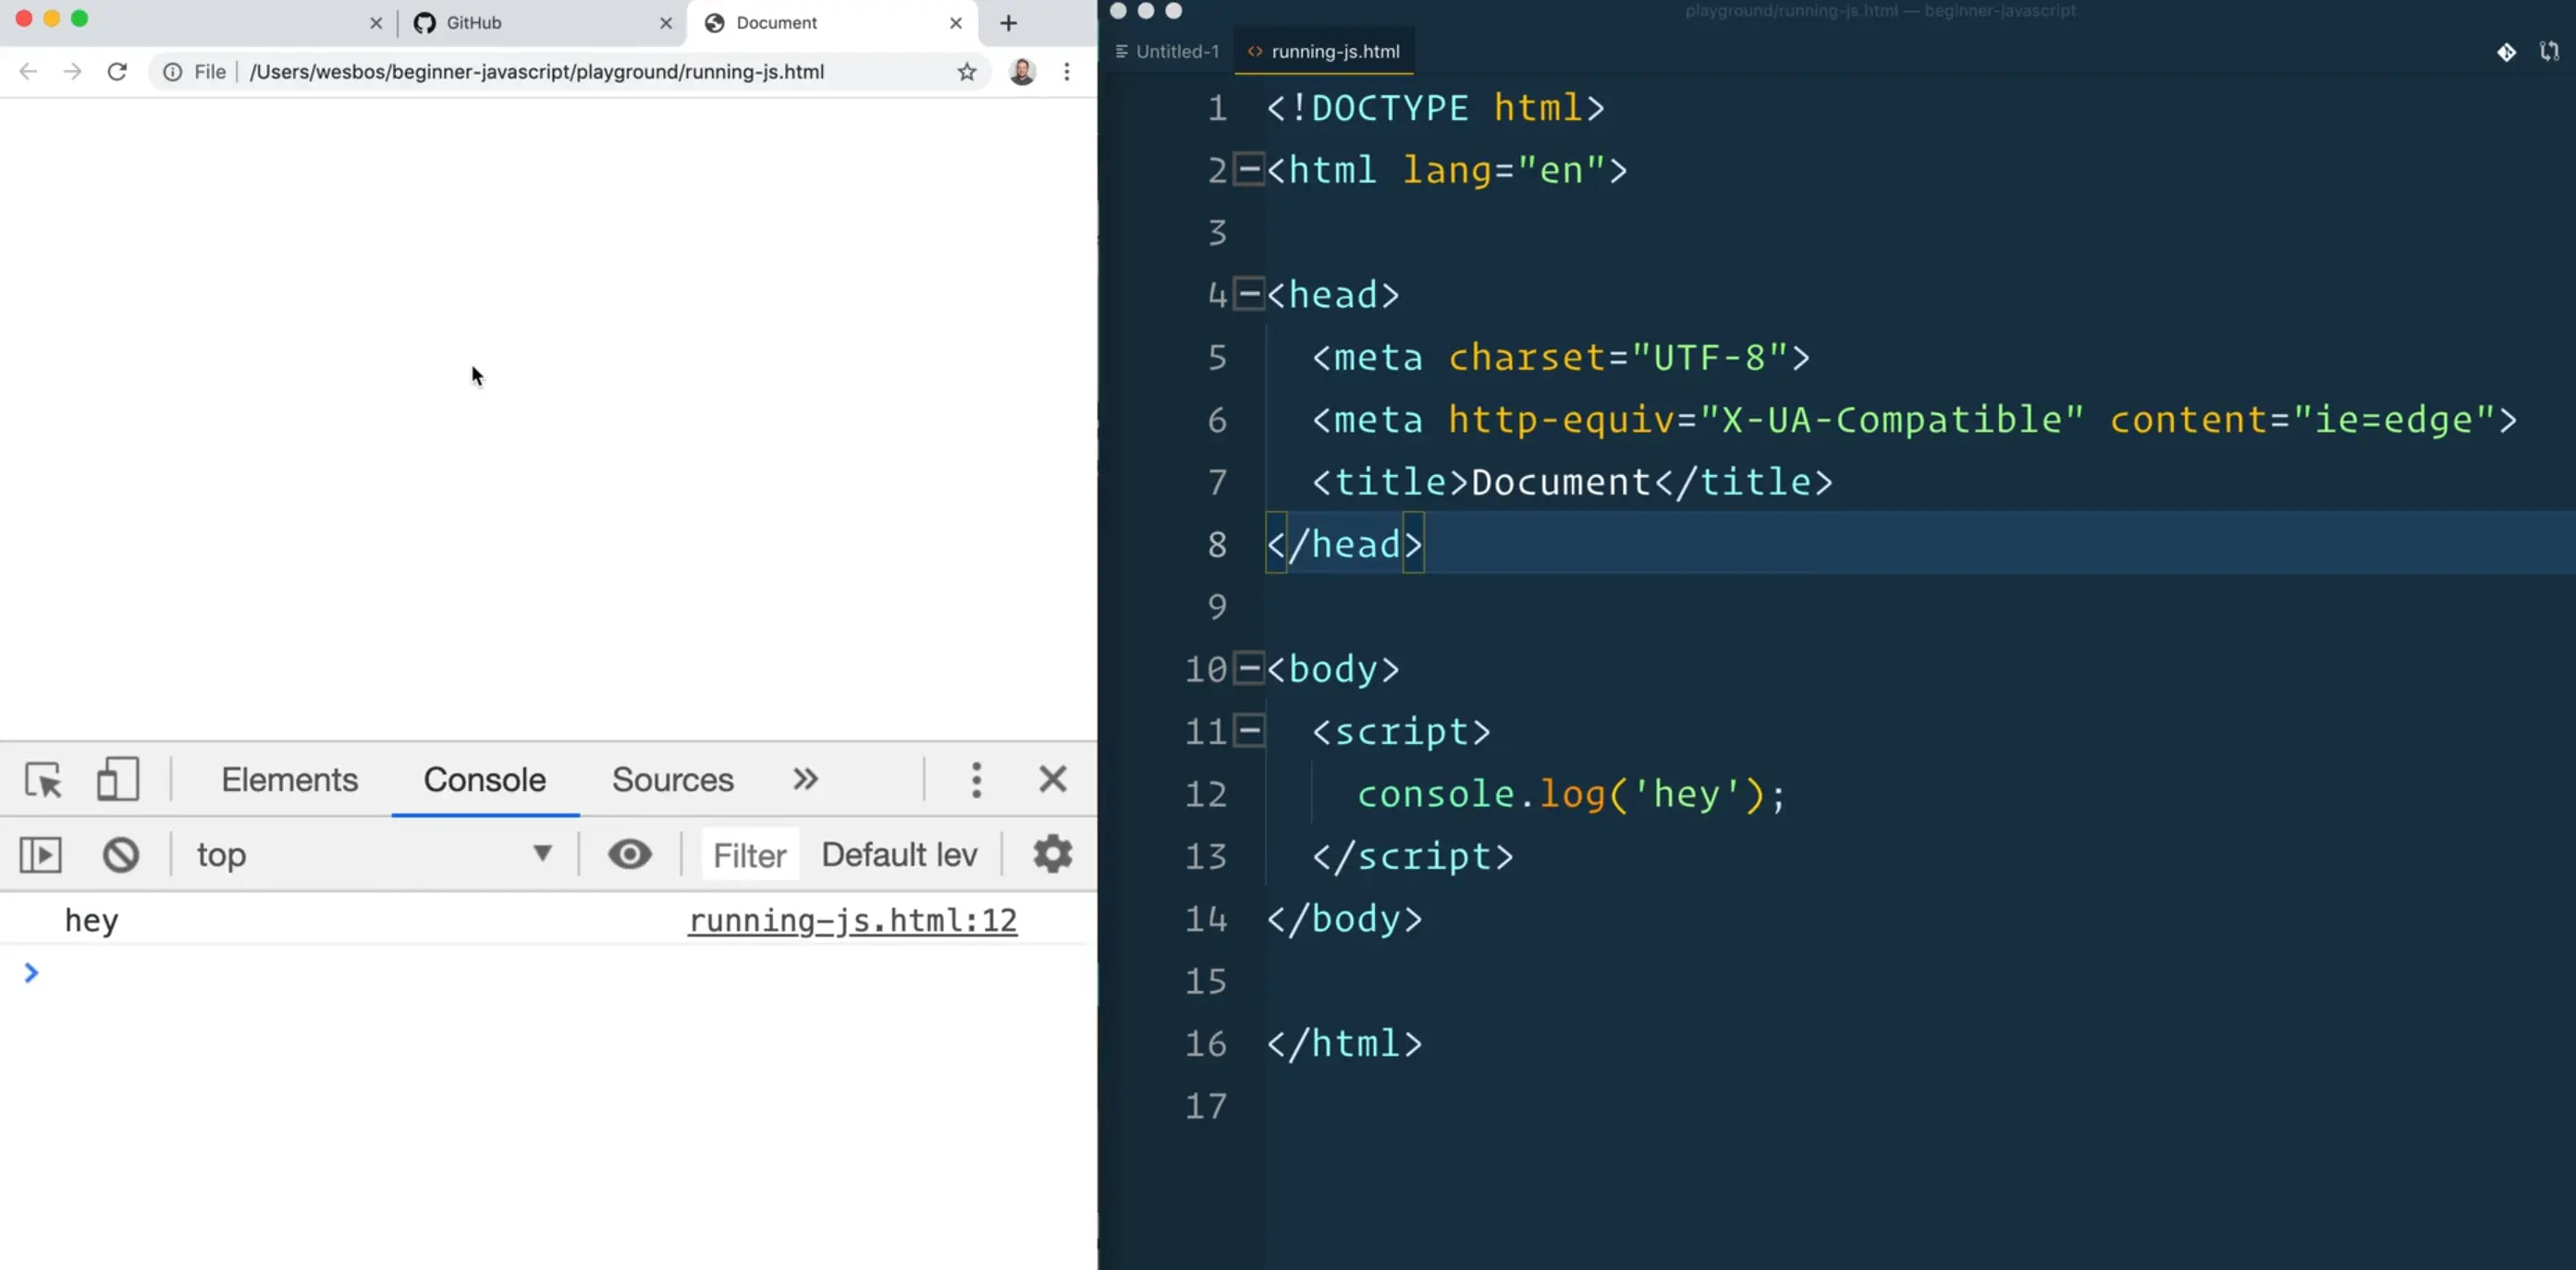Click the source control icon in editor
The image size is (2576, 1270).
[2506, 52]
